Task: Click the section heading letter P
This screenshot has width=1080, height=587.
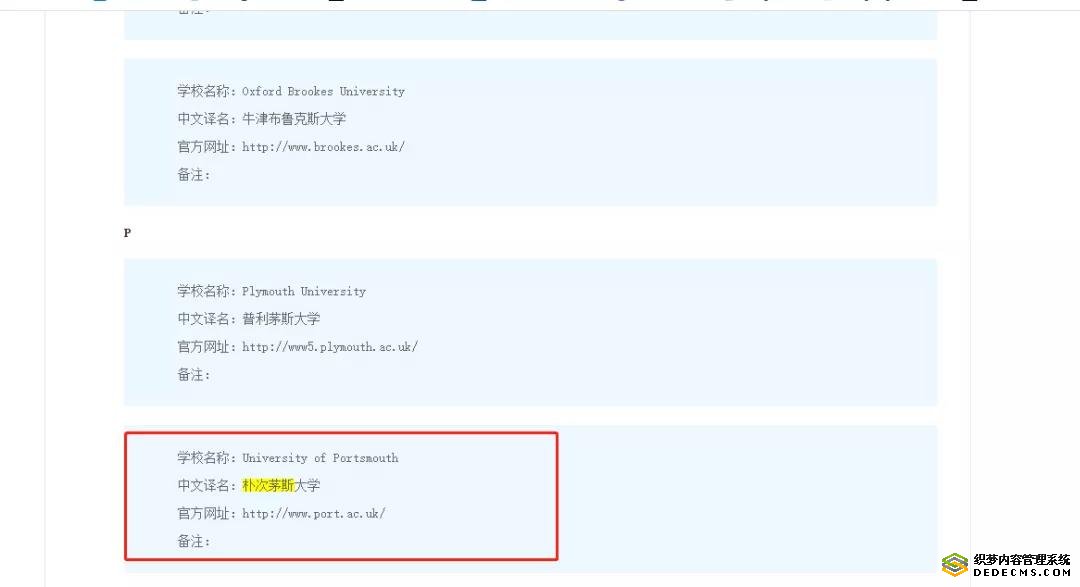Action: click(x=127, y=233)
